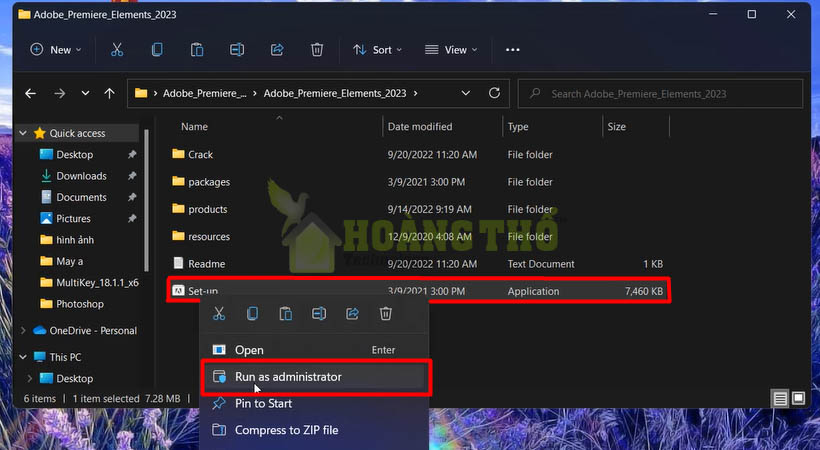Open the Crack folder

[x=200, y=155]
